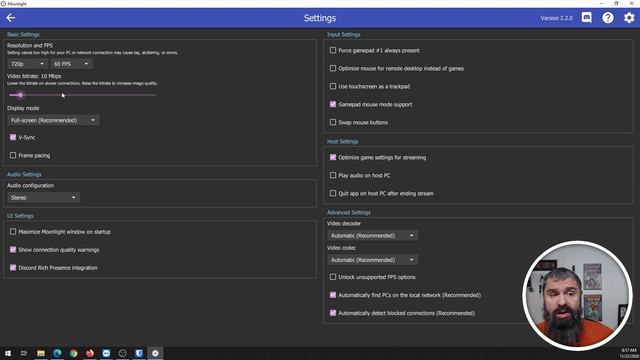Viewport: 640px width, 360px height.
Task: Check Quit app on host PC after stream
Action: [333, 193]
